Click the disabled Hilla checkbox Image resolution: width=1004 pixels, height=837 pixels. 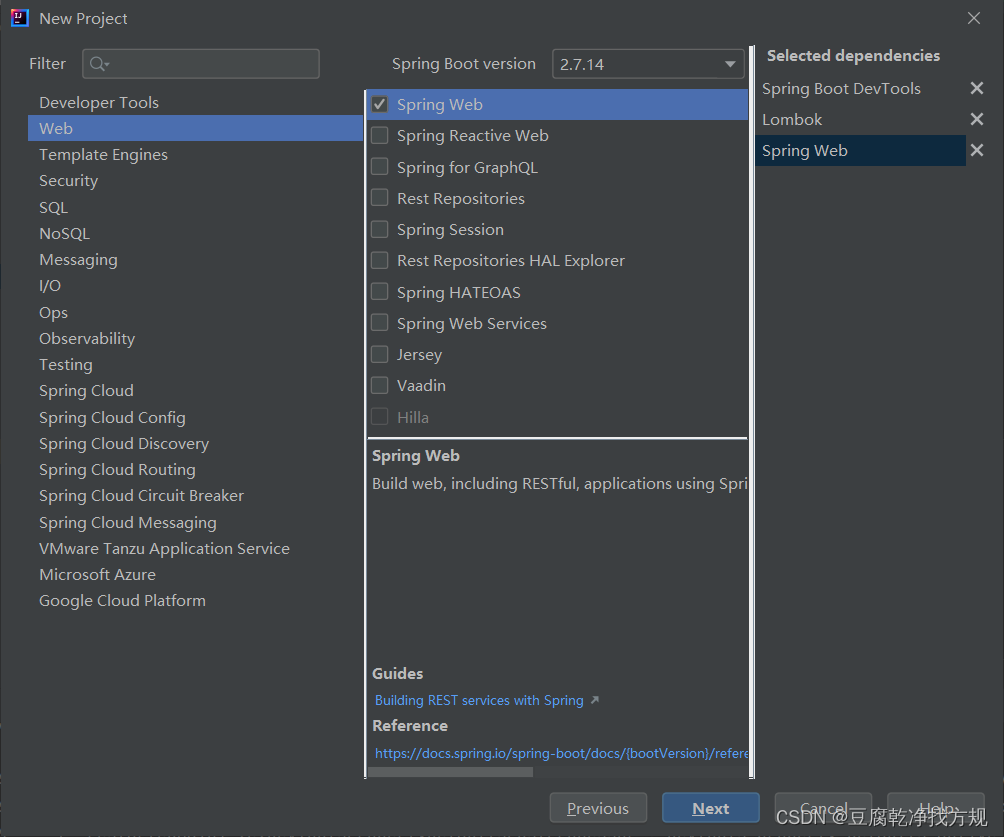[380, 417]
